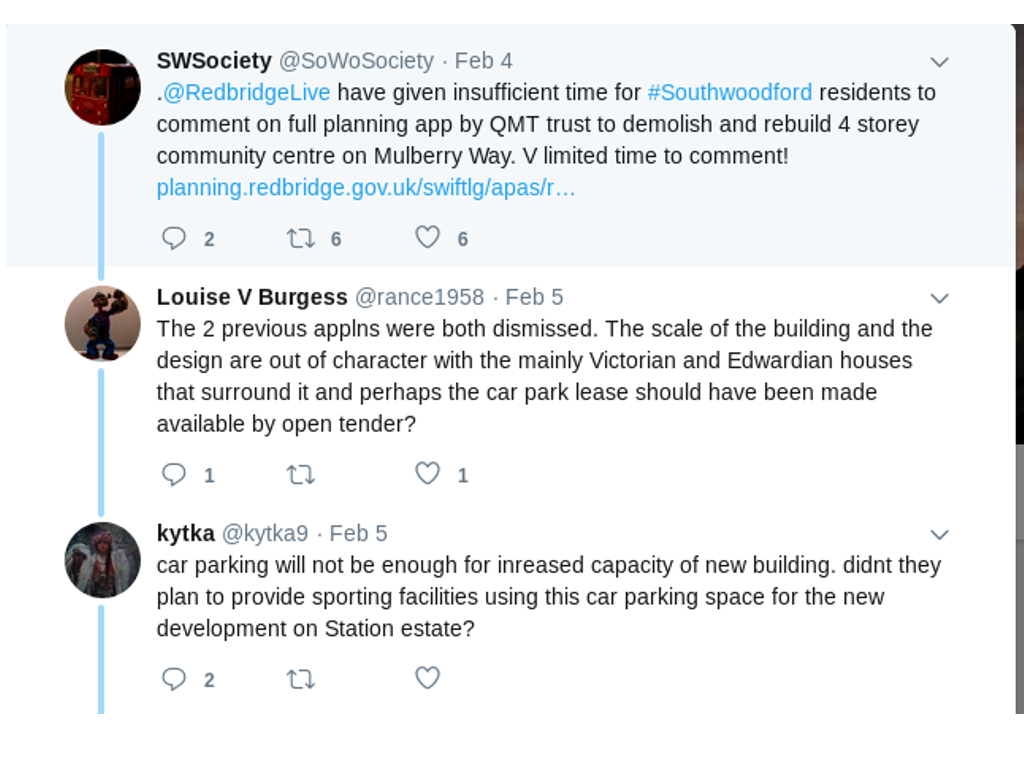Open the Louise V Burgess display name
The image size is (1024, 768).
pos(252,297)
